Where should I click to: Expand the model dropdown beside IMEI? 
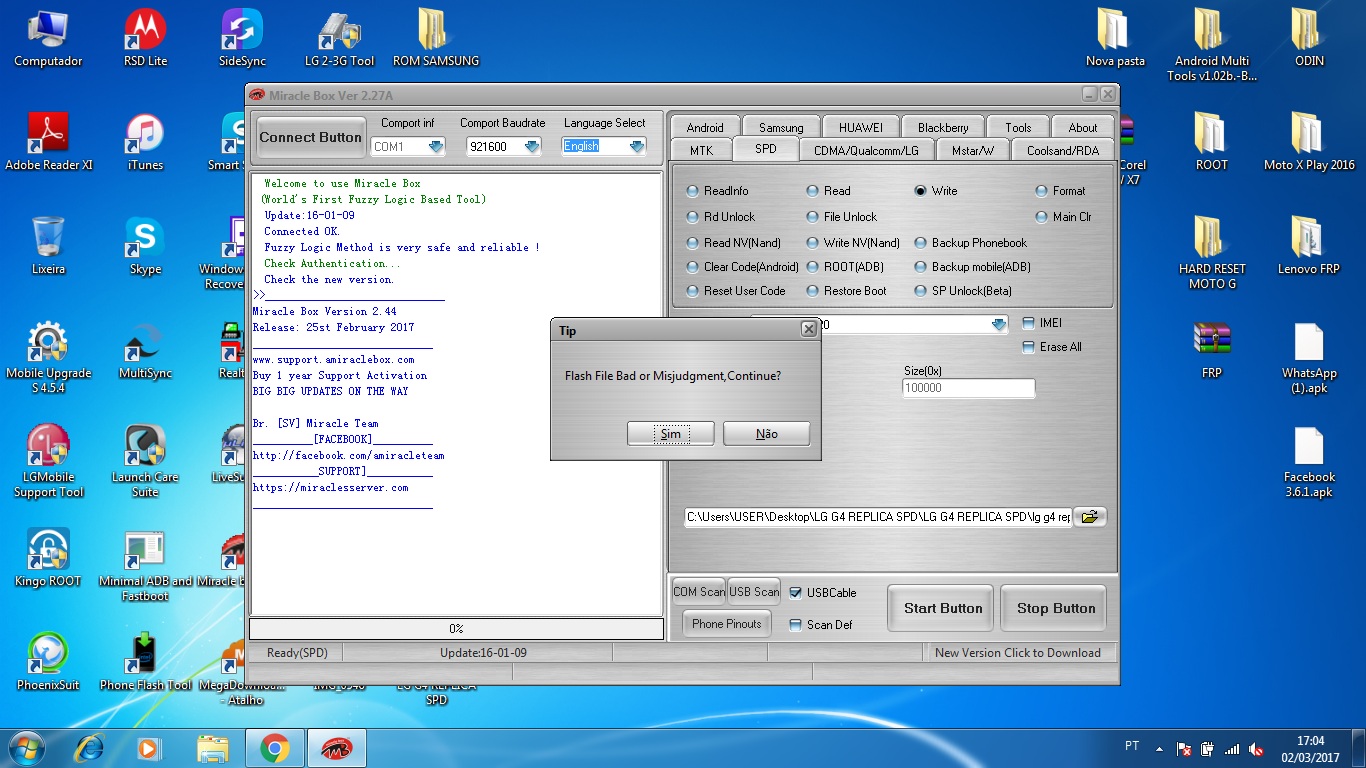pyautogui.click(x=999, y=324)
